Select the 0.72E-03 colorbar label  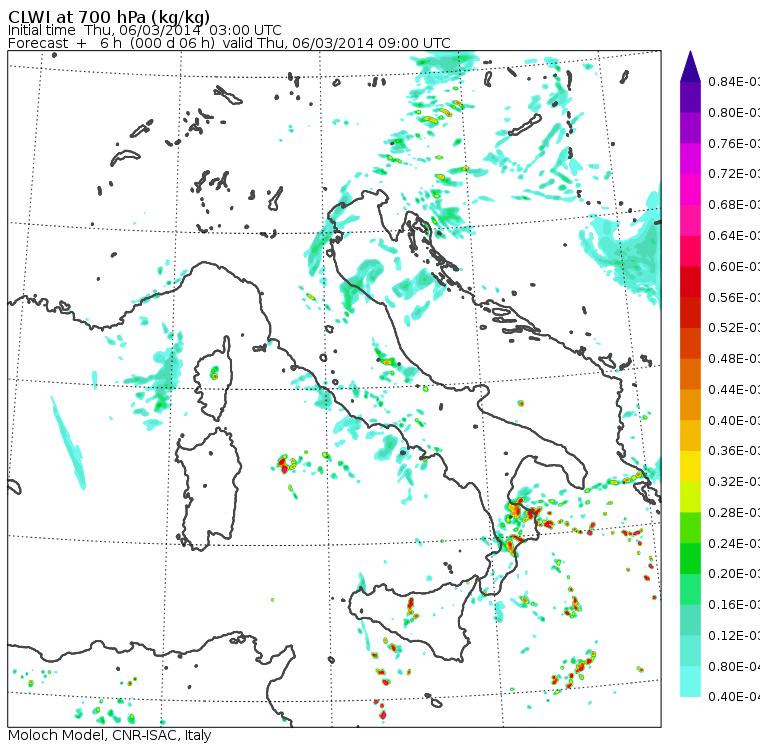pos(734,174)
